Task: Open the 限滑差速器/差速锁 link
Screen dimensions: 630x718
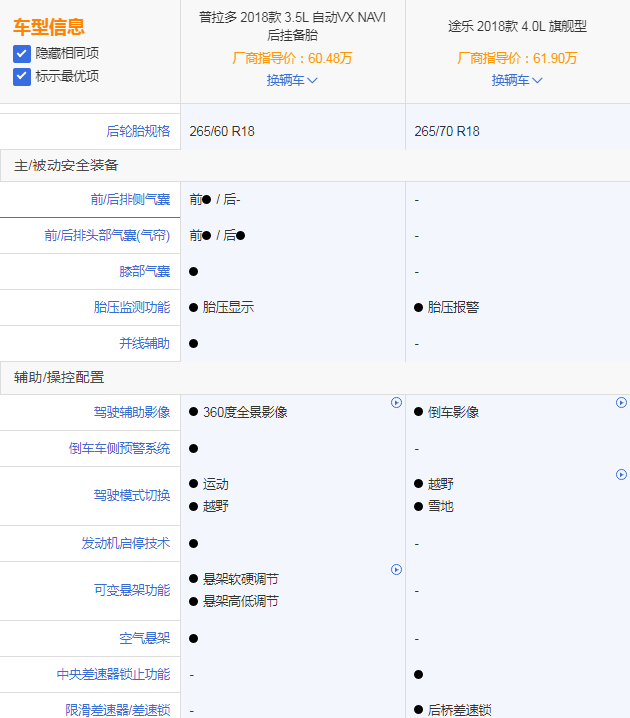Action: point(118,710)
